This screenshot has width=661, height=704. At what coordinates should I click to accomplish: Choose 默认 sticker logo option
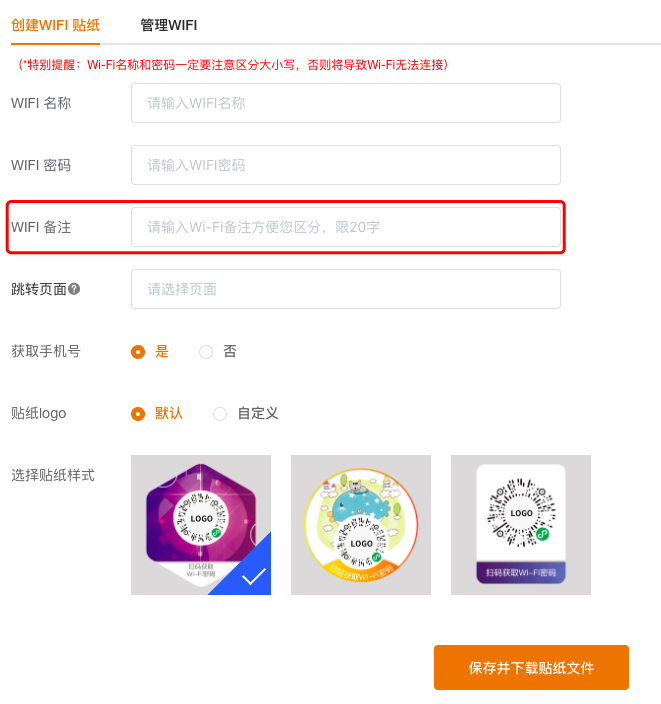pos(138,414)
